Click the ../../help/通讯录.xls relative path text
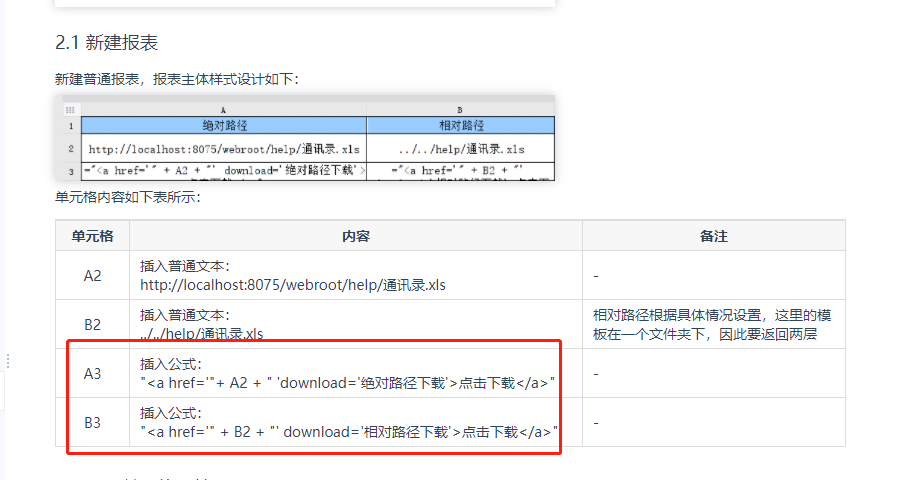The image size is (908, 480). 202,334
